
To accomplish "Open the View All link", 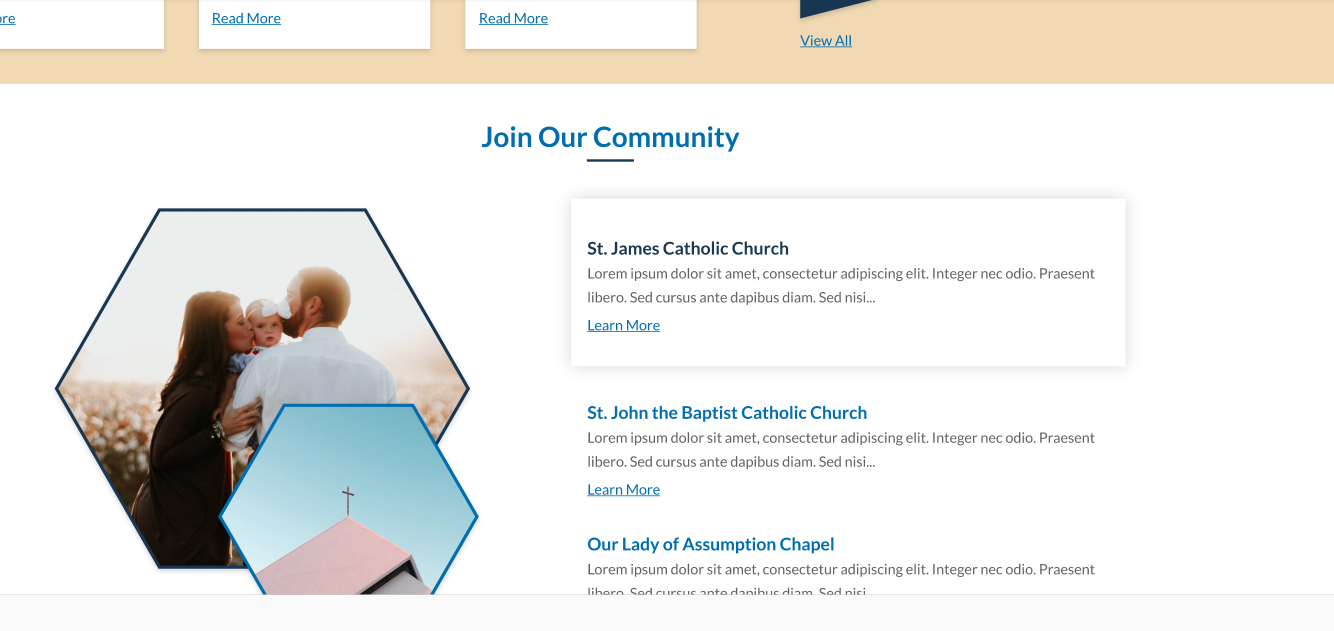I will (x=826, y=40).
